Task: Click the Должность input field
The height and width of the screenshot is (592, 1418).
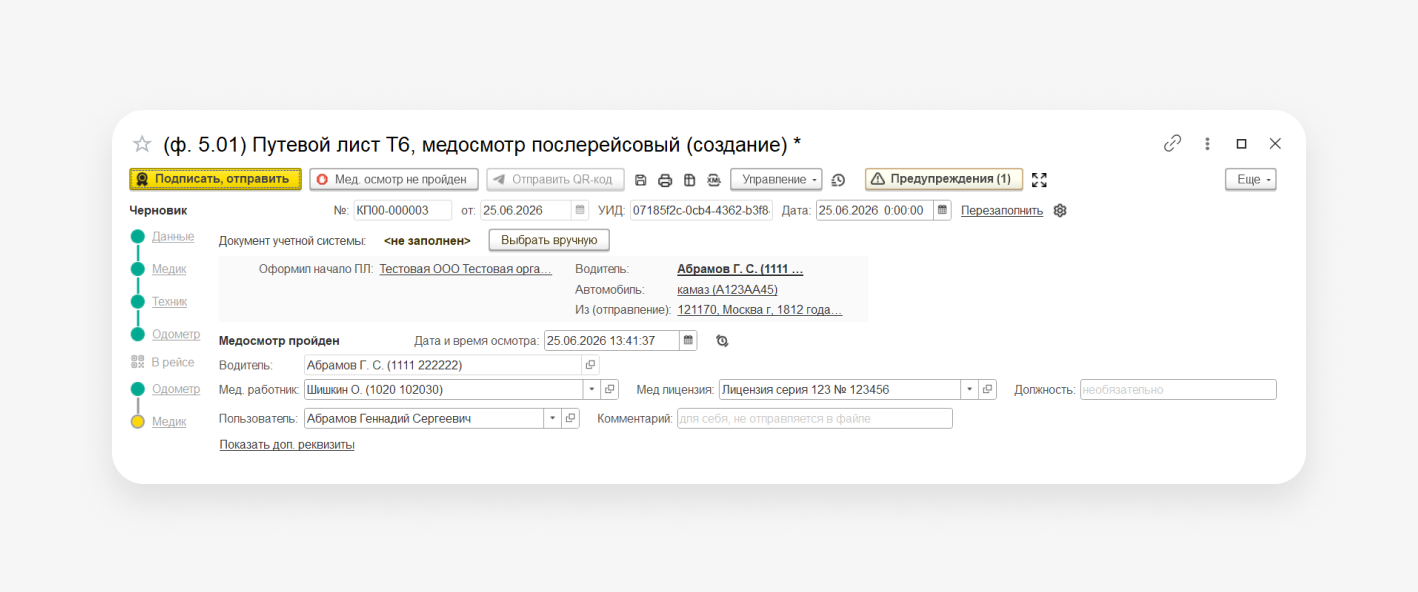Action: pyautogui.click(x=1178, y=390)
